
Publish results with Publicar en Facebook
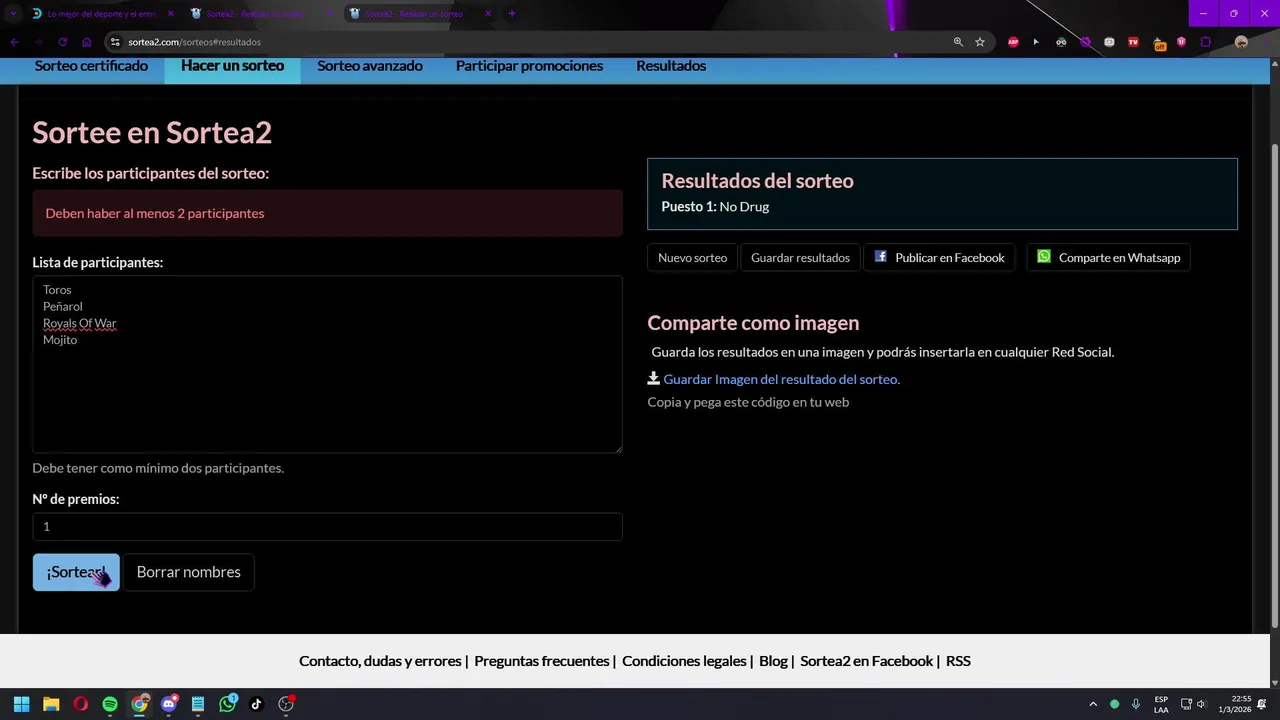939,258
